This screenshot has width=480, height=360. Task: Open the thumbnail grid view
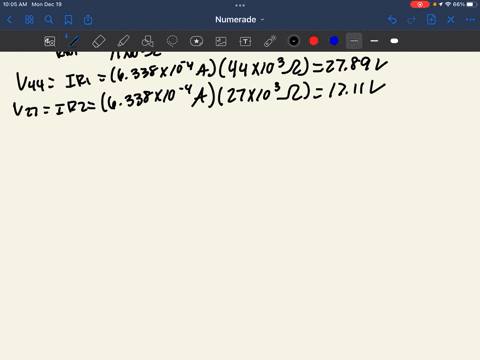[x=29, y=20]
